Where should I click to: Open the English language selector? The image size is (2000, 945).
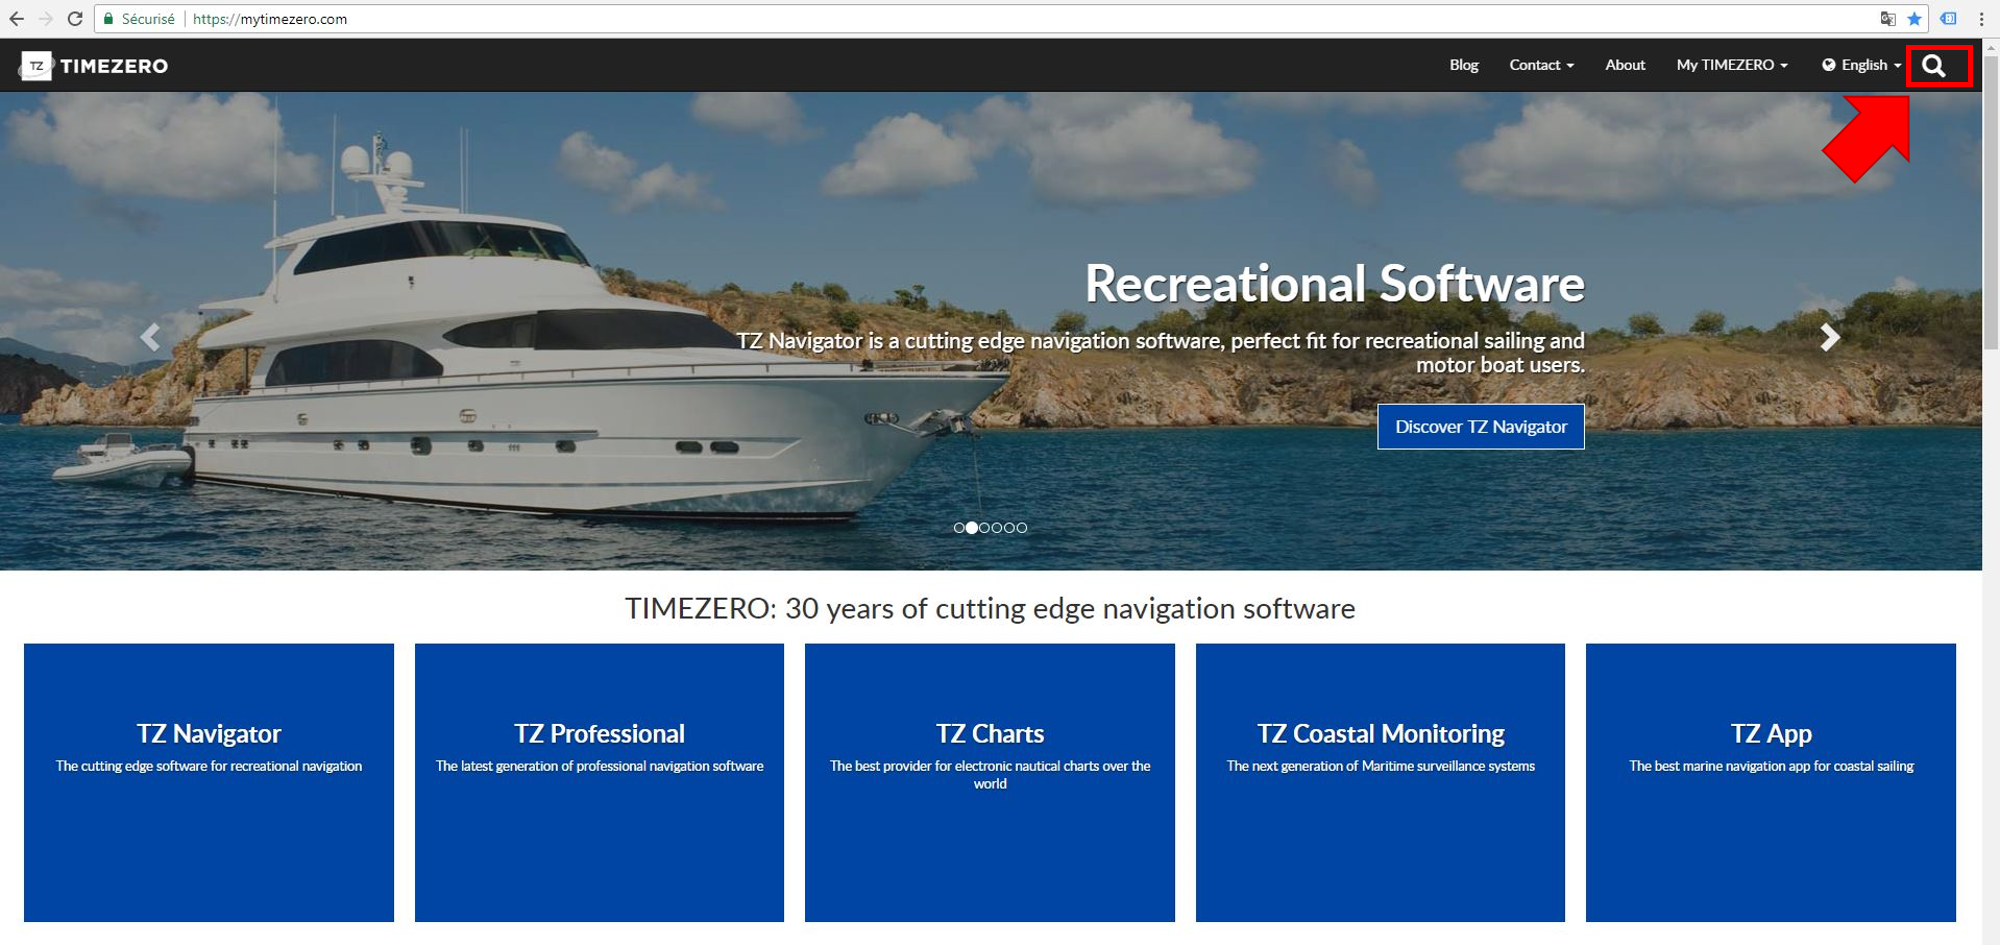pos(1861,65)
